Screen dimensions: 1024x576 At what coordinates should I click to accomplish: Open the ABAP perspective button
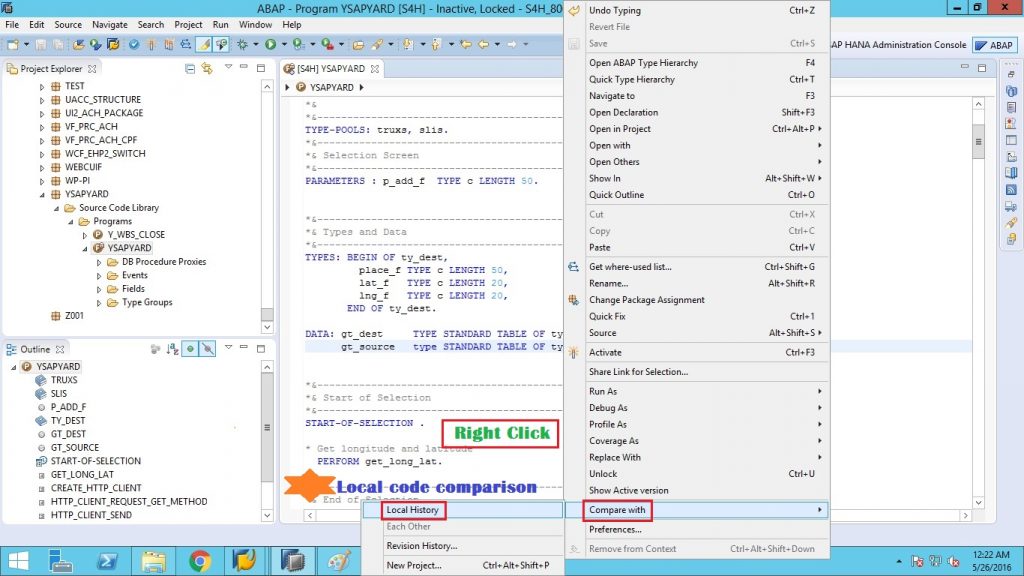[994, 44]
